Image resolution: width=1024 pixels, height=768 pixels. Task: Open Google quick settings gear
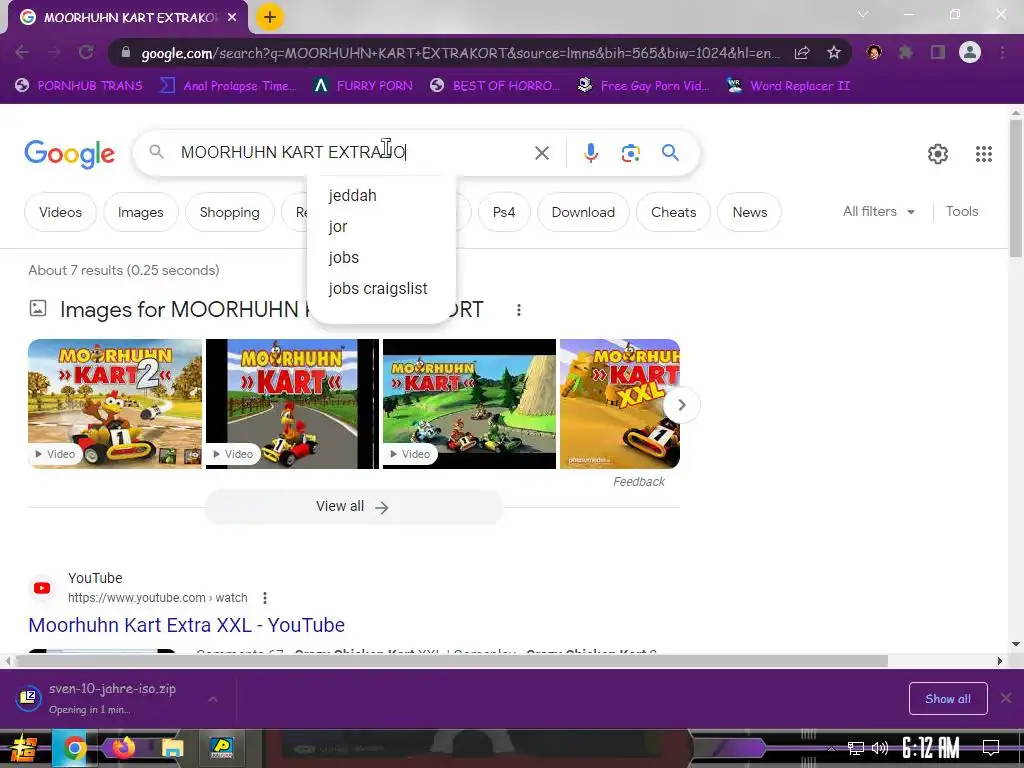[x=938, y=154]
